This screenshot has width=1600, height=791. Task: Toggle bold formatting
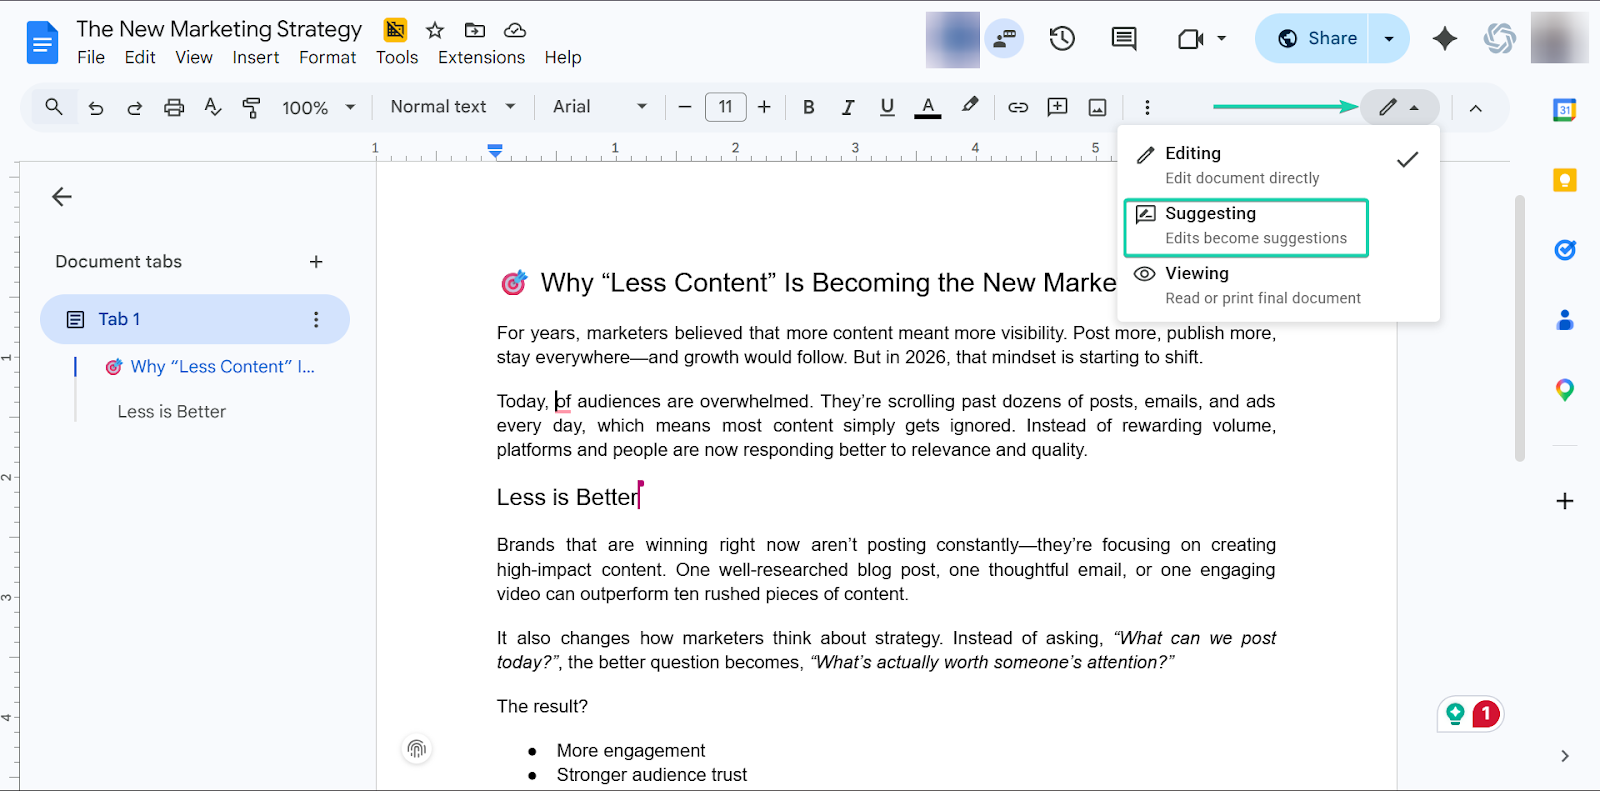809,107
